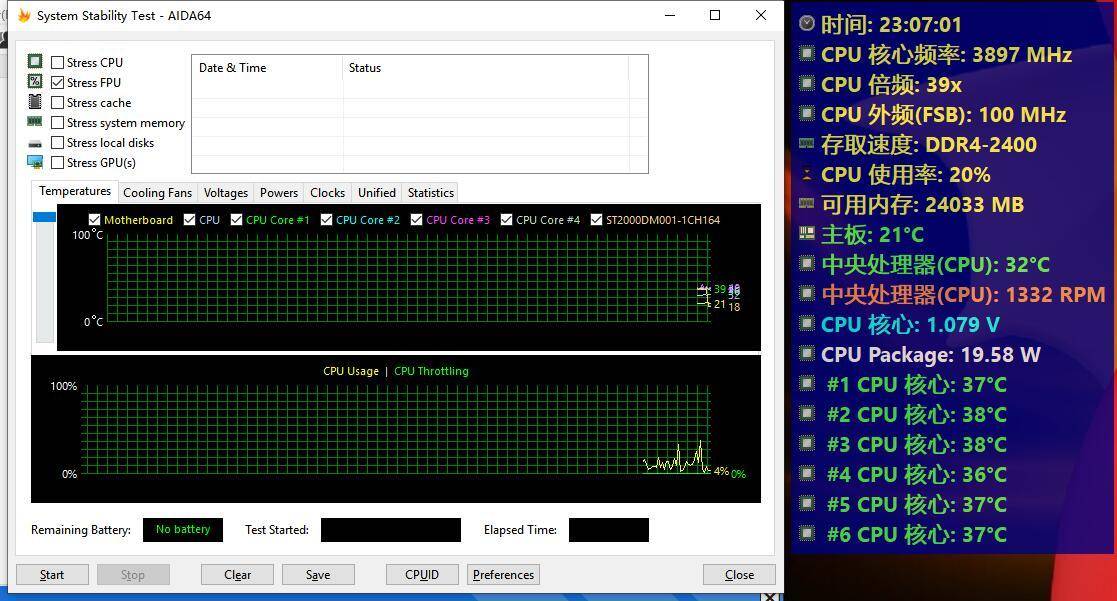This screenshot has width=1117, height=601.
Task: Tick the Stress local disks checkbox
Action: pyautogui.click(x=58, y=142)
